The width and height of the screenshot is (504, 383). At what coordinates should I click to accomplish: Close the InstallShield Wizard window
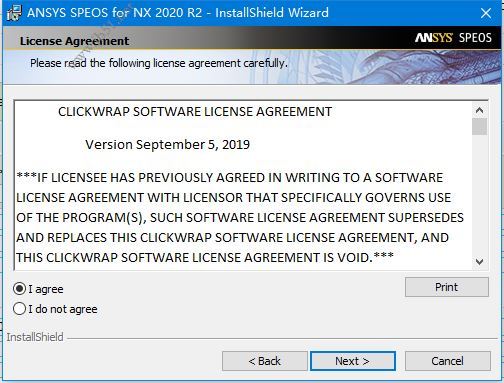(486, 13)
